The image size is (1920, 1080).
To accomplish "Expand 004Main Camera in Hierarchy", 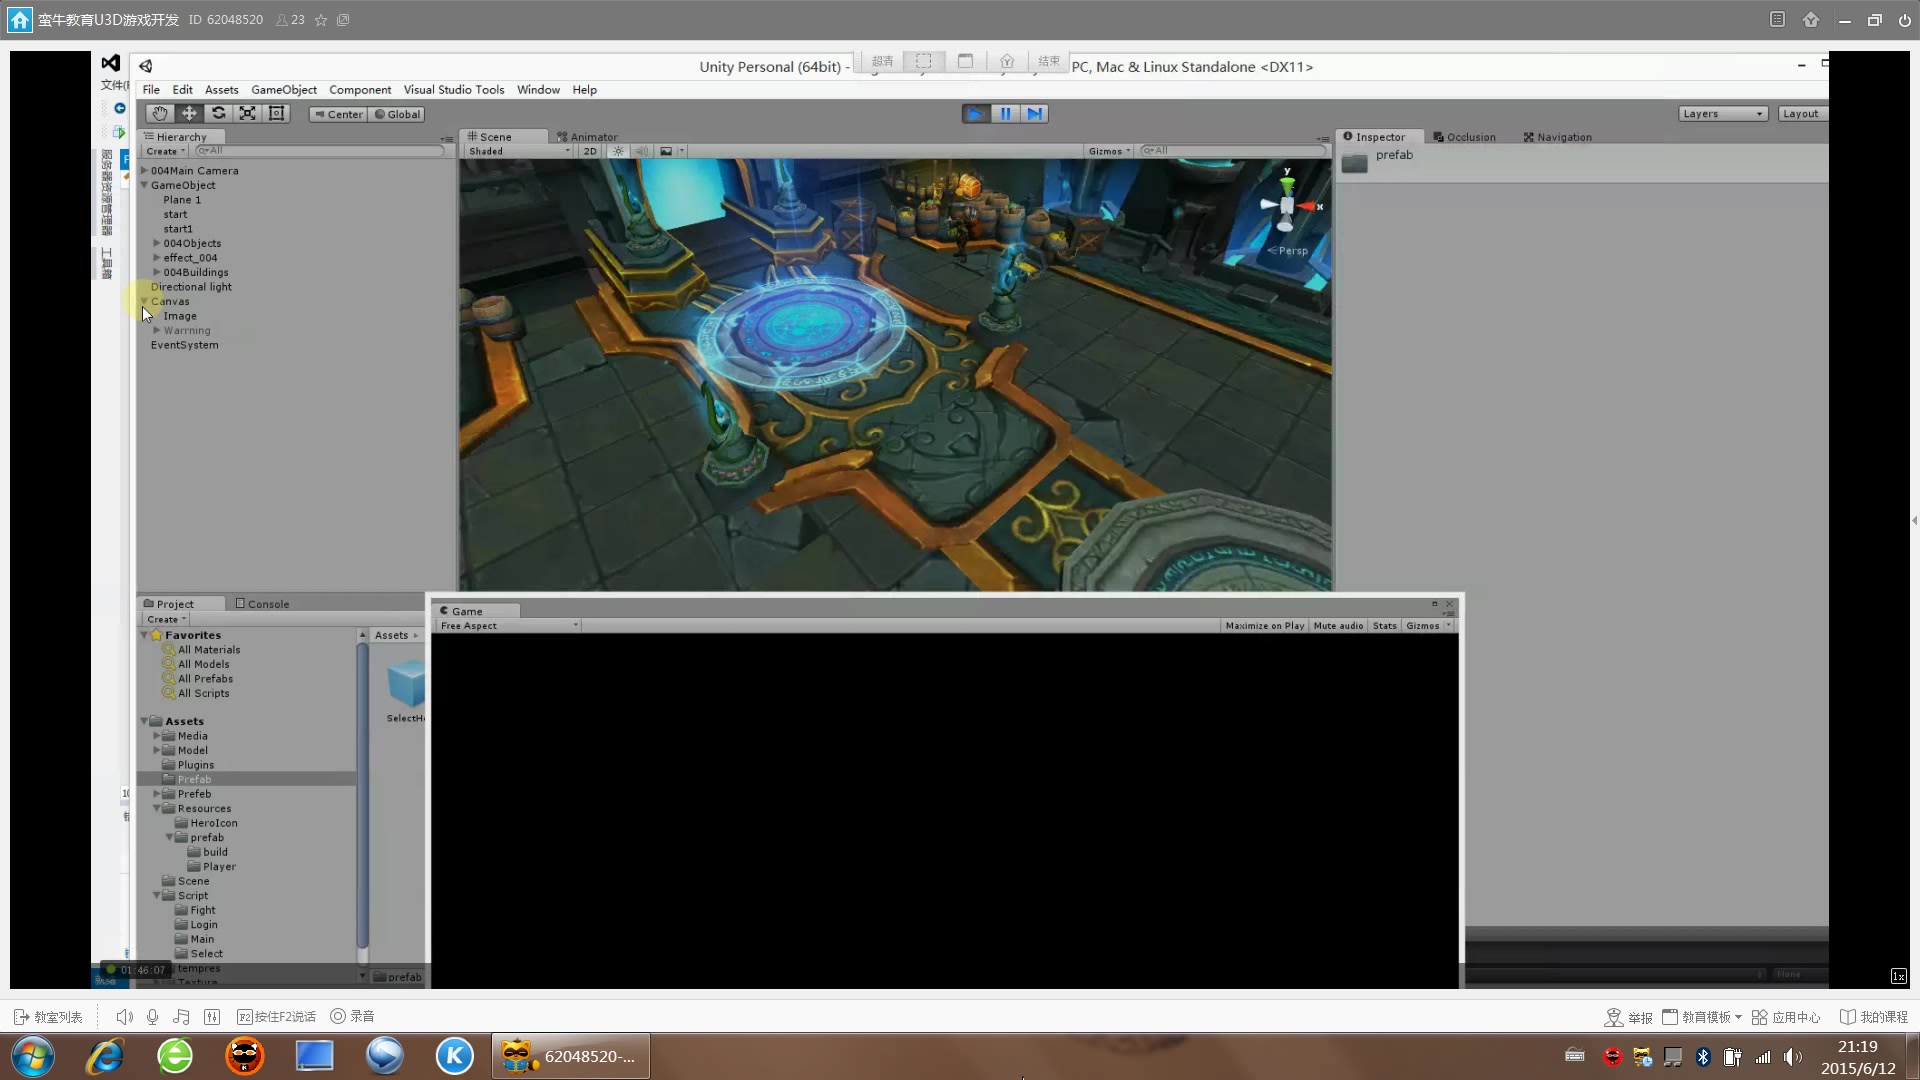I will click(144, 171).
